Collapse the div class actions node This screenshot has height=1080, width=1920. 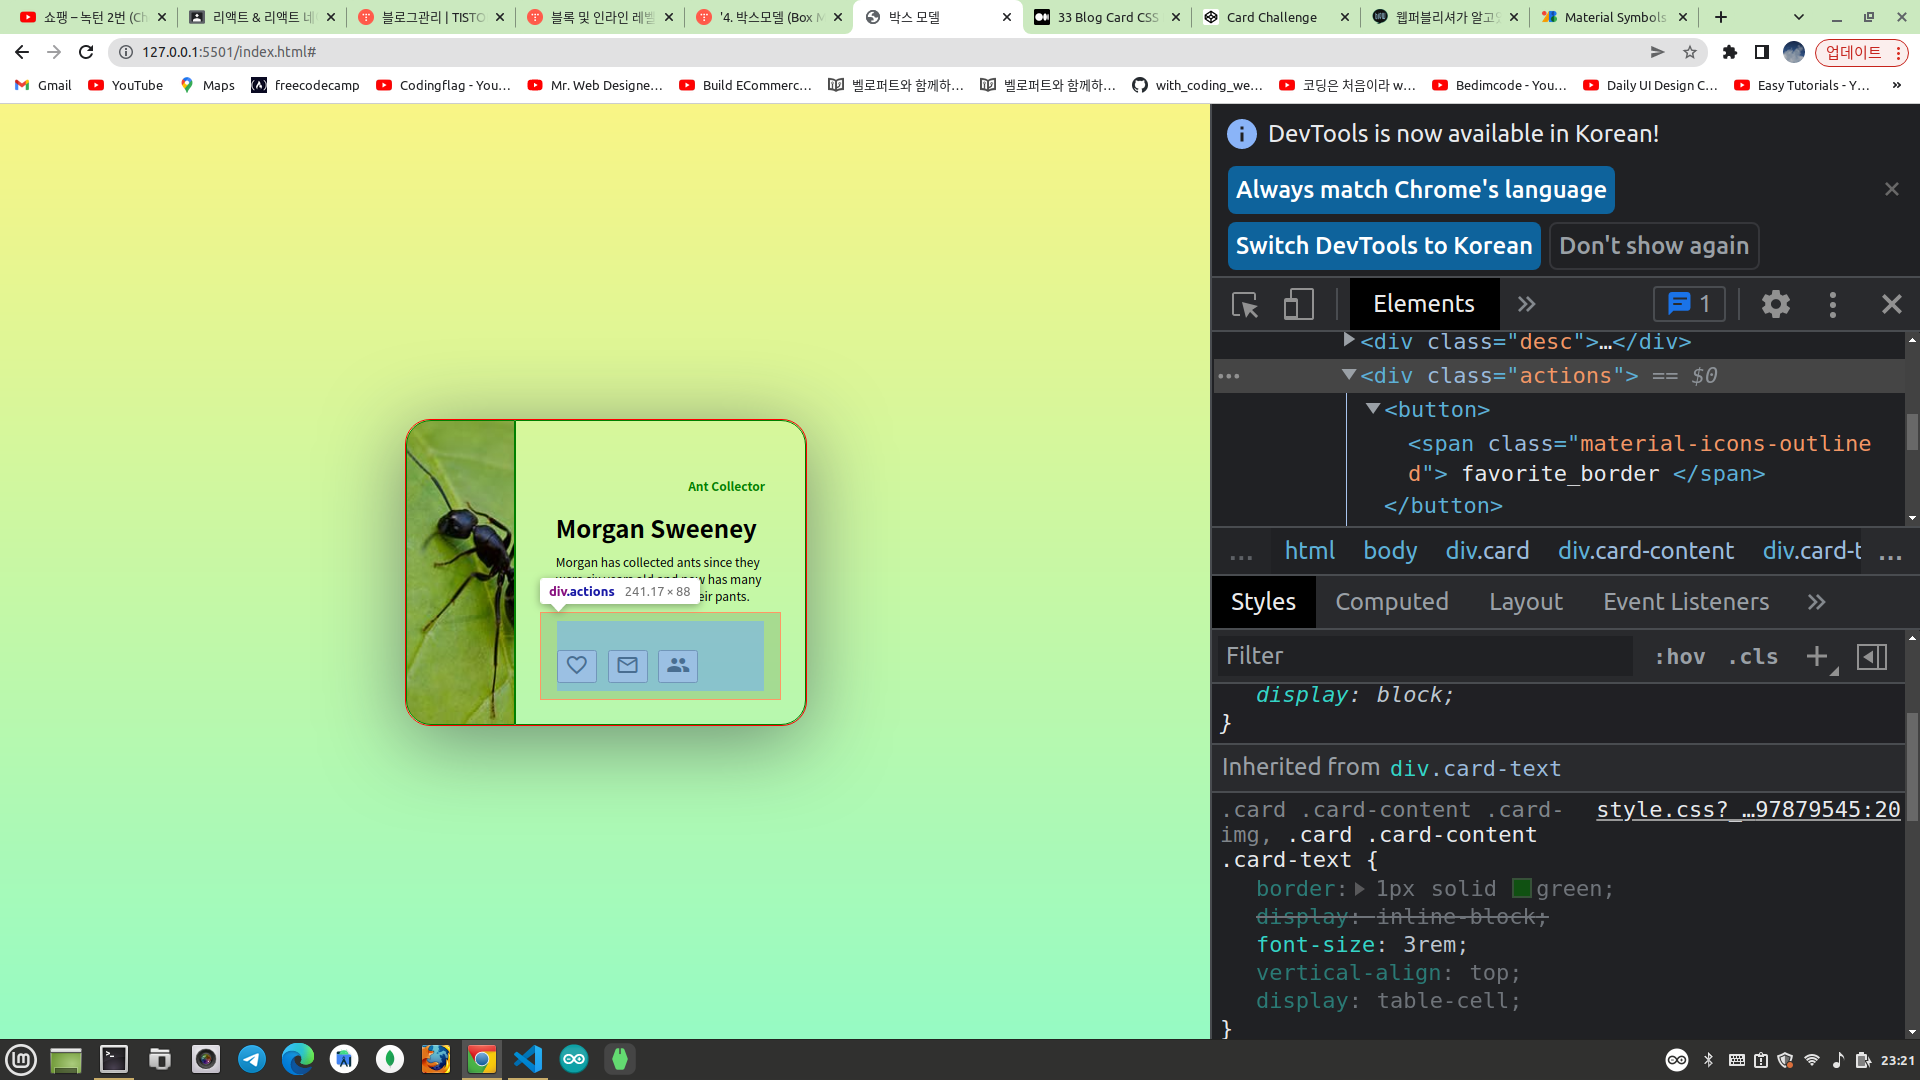1349,375
